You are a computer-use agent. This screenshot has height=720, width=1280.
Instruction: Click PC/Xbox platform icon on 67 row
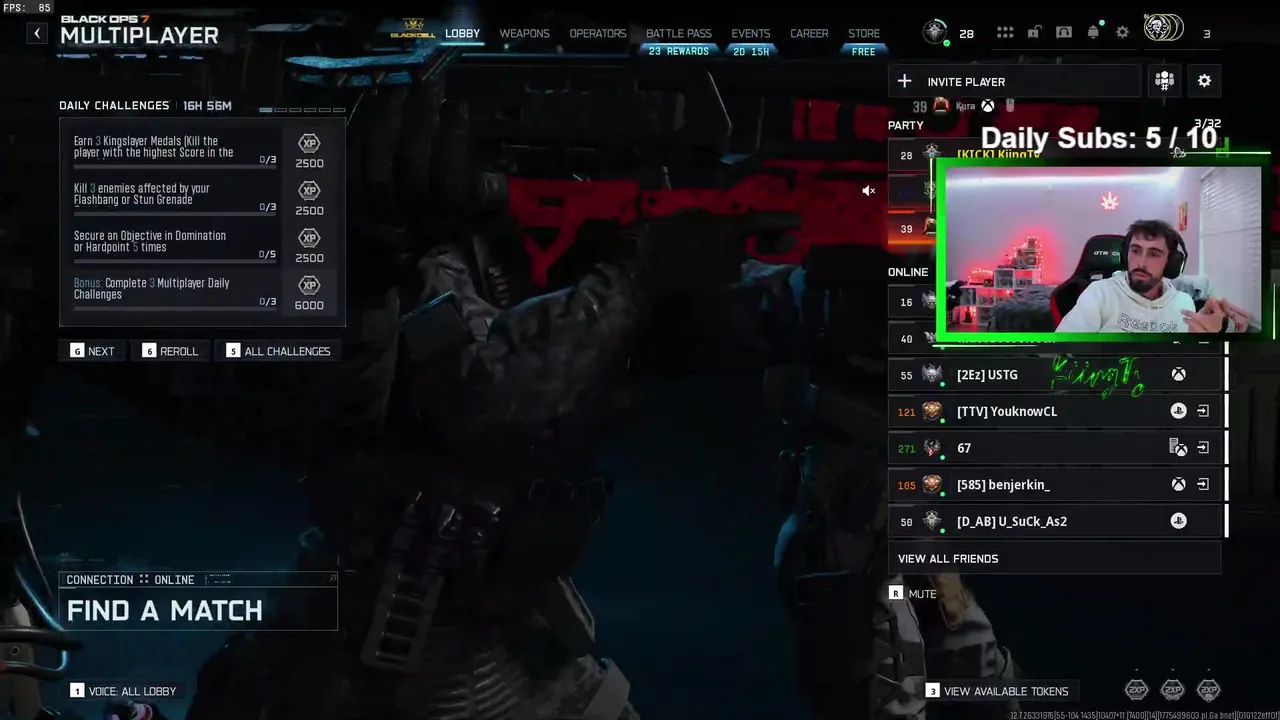(1178, 448)
